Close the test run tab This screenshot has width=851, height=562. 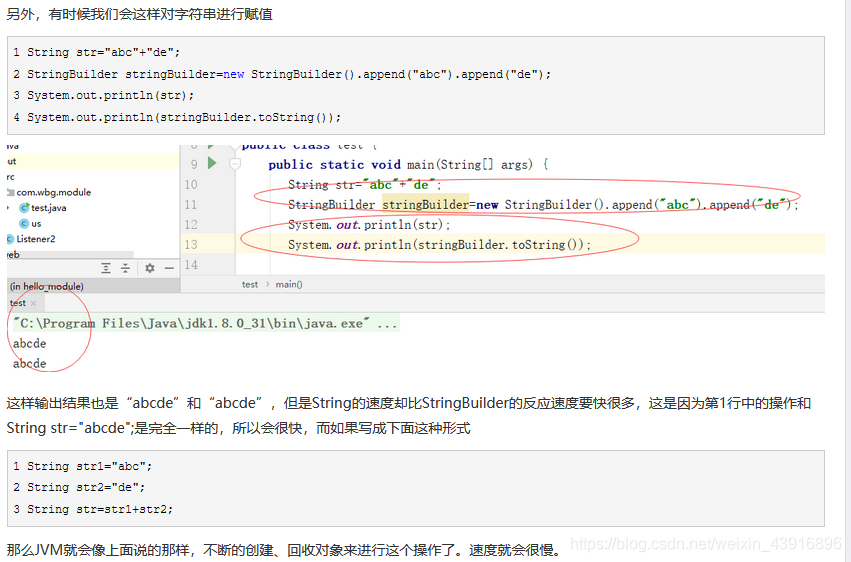click(34, 303)
